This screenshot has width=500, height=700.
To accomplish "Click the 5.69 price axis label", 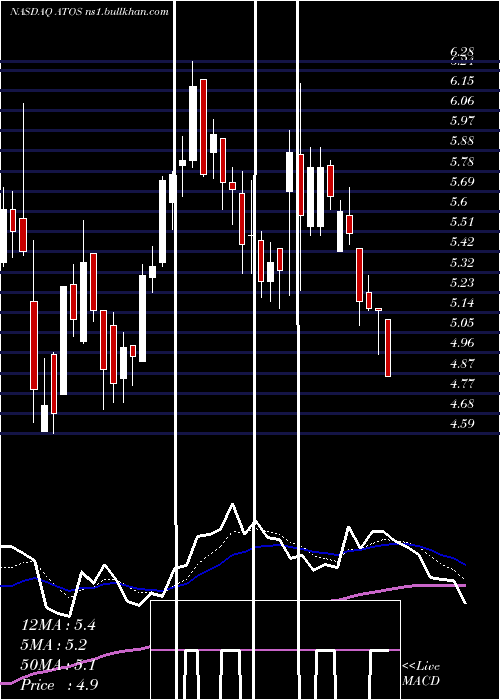I will pyautogui.click(x=462, y=182).
